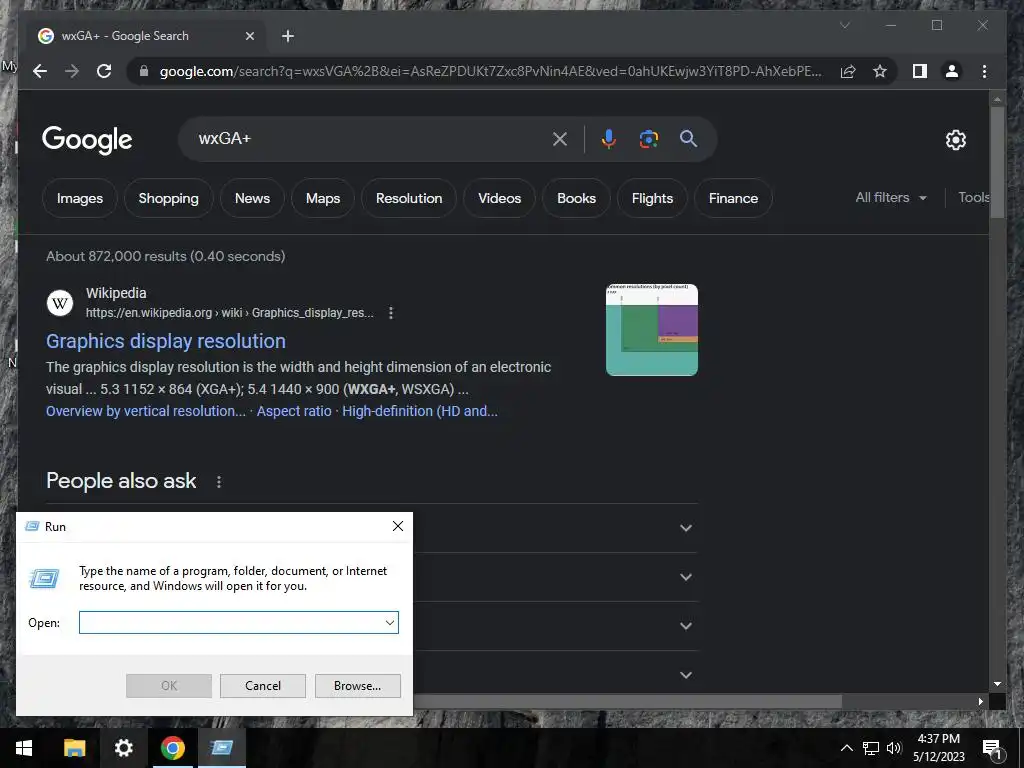The image size is (1024, 768).
Task: Open the Chrome profile menu
Action: pyautogui.click(x=952, y=71)
